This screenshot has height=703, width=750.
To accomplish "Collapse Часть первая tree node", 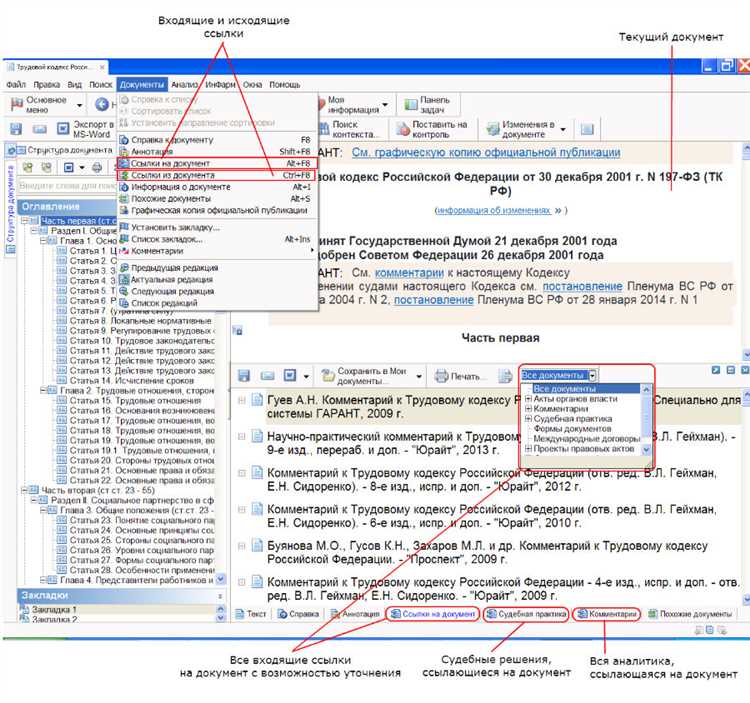I will tap(24, 220).
